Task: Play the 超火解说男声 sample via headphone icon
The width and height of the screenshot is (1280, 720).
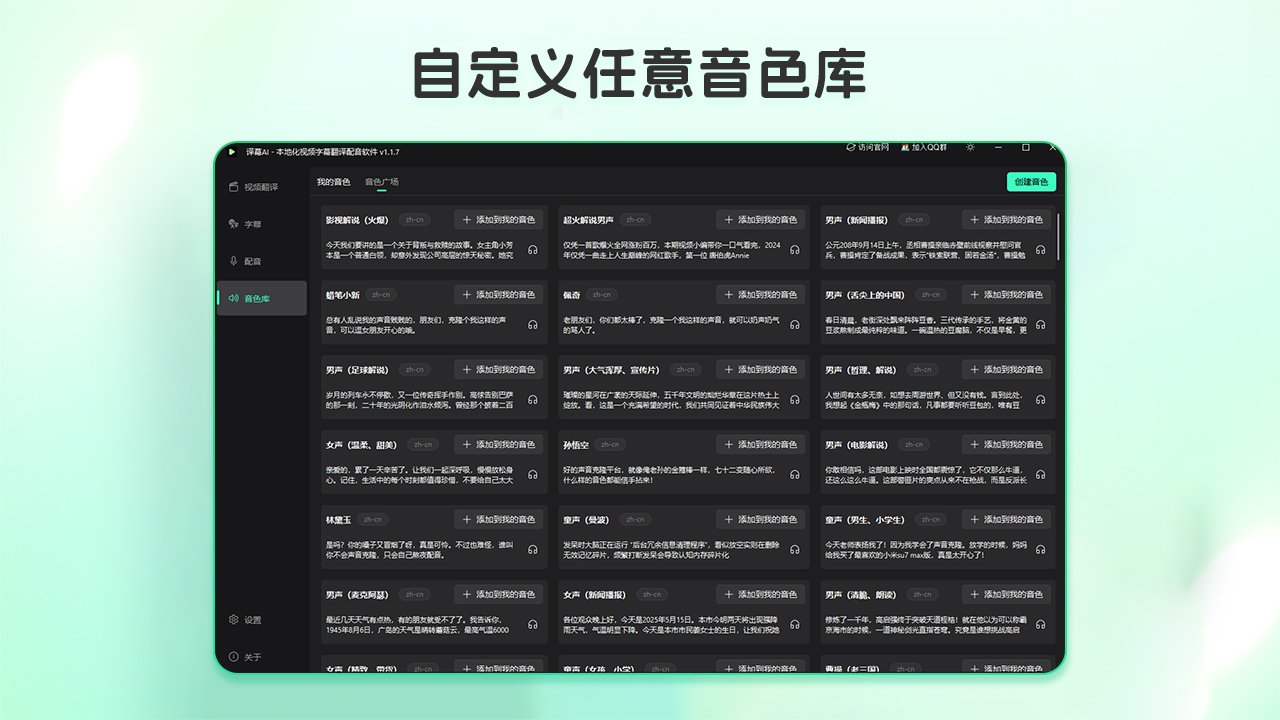Action: coord(795,250)
